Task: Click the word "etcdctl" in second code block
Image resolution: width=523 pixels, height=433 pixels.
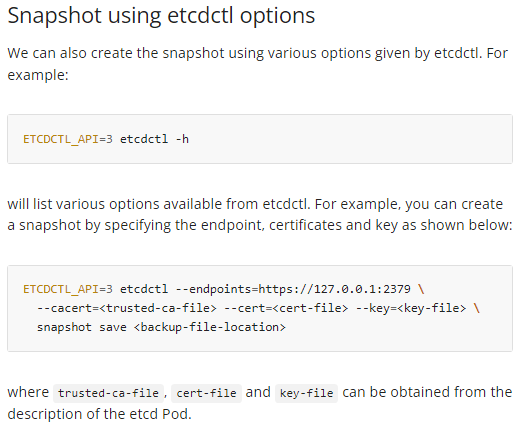Action: [x=144, y=289]
